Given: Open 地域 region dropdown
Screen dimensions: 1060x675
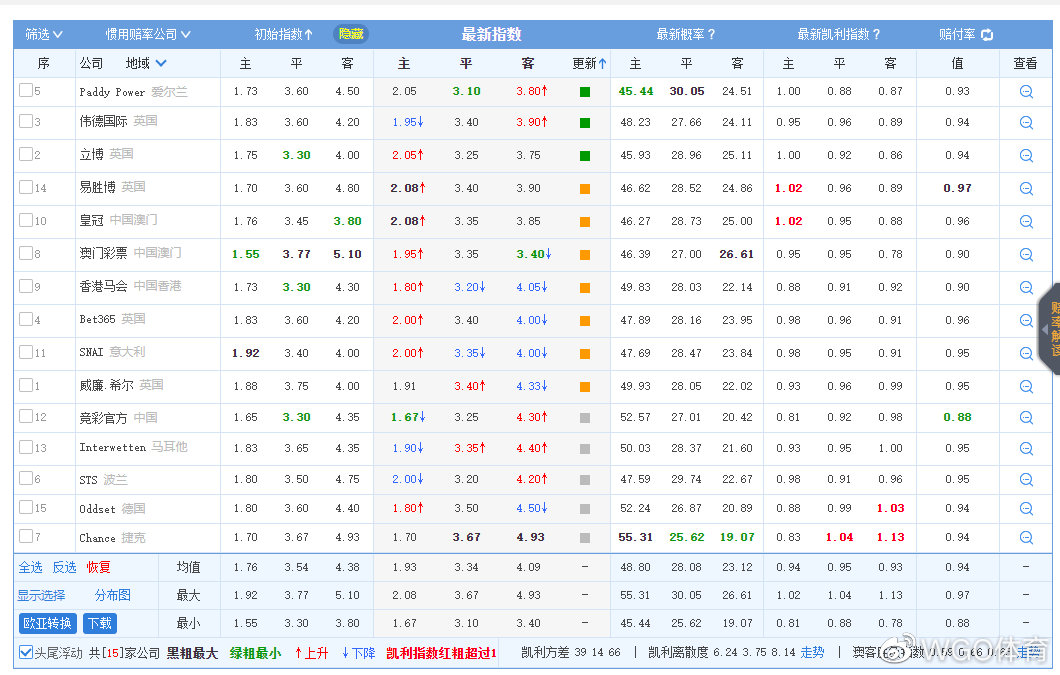Looking at the screenshot, I should tap(145, 64).
